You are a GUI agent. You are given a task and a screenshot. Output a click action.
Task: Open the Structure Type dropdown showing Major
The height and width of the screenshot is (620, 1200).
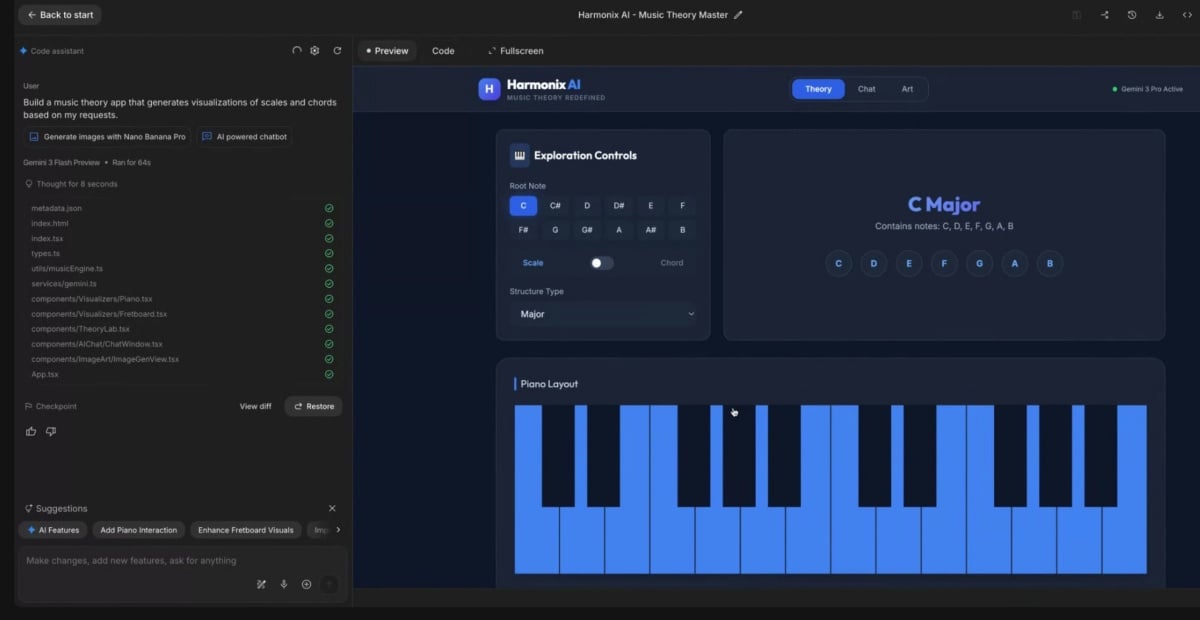tap(604, 313)
